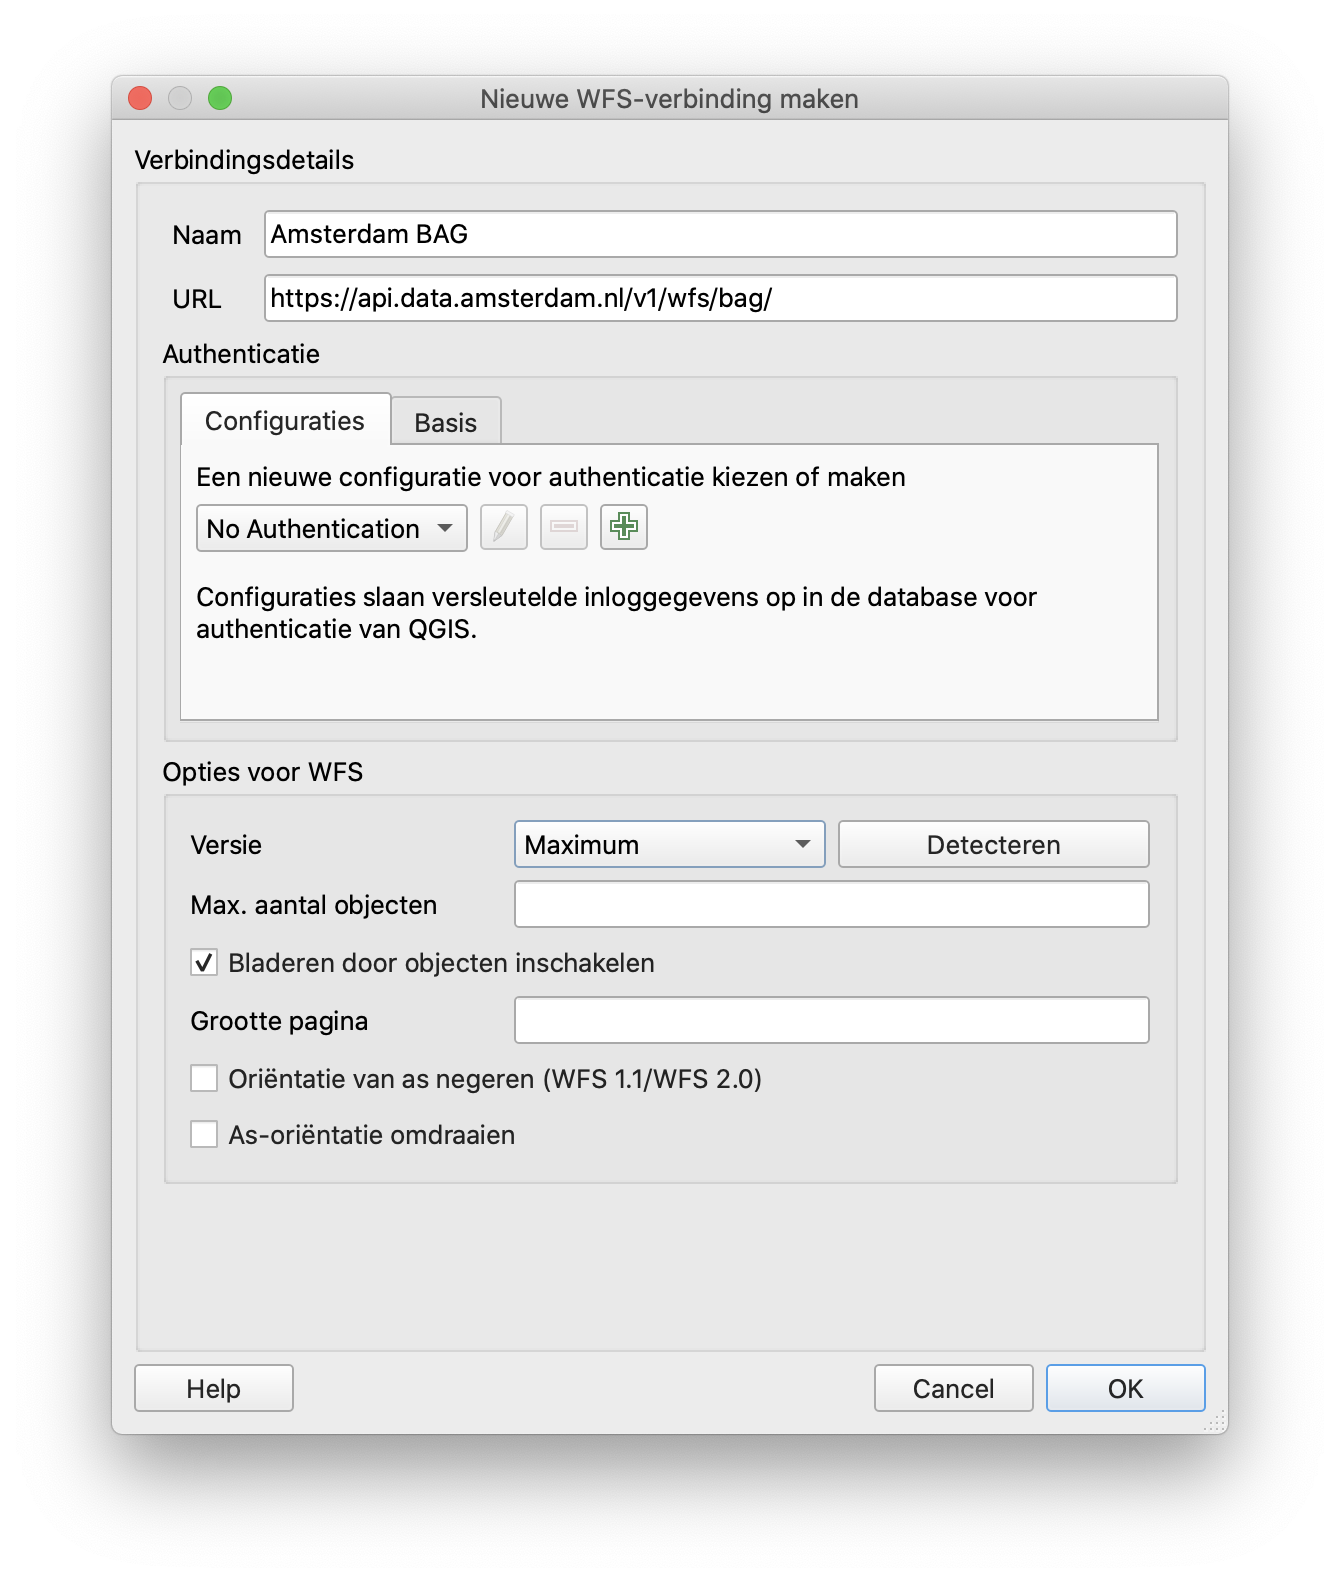Click into the Naam text field
The image size is (1340, 1582).
point(720,234)
